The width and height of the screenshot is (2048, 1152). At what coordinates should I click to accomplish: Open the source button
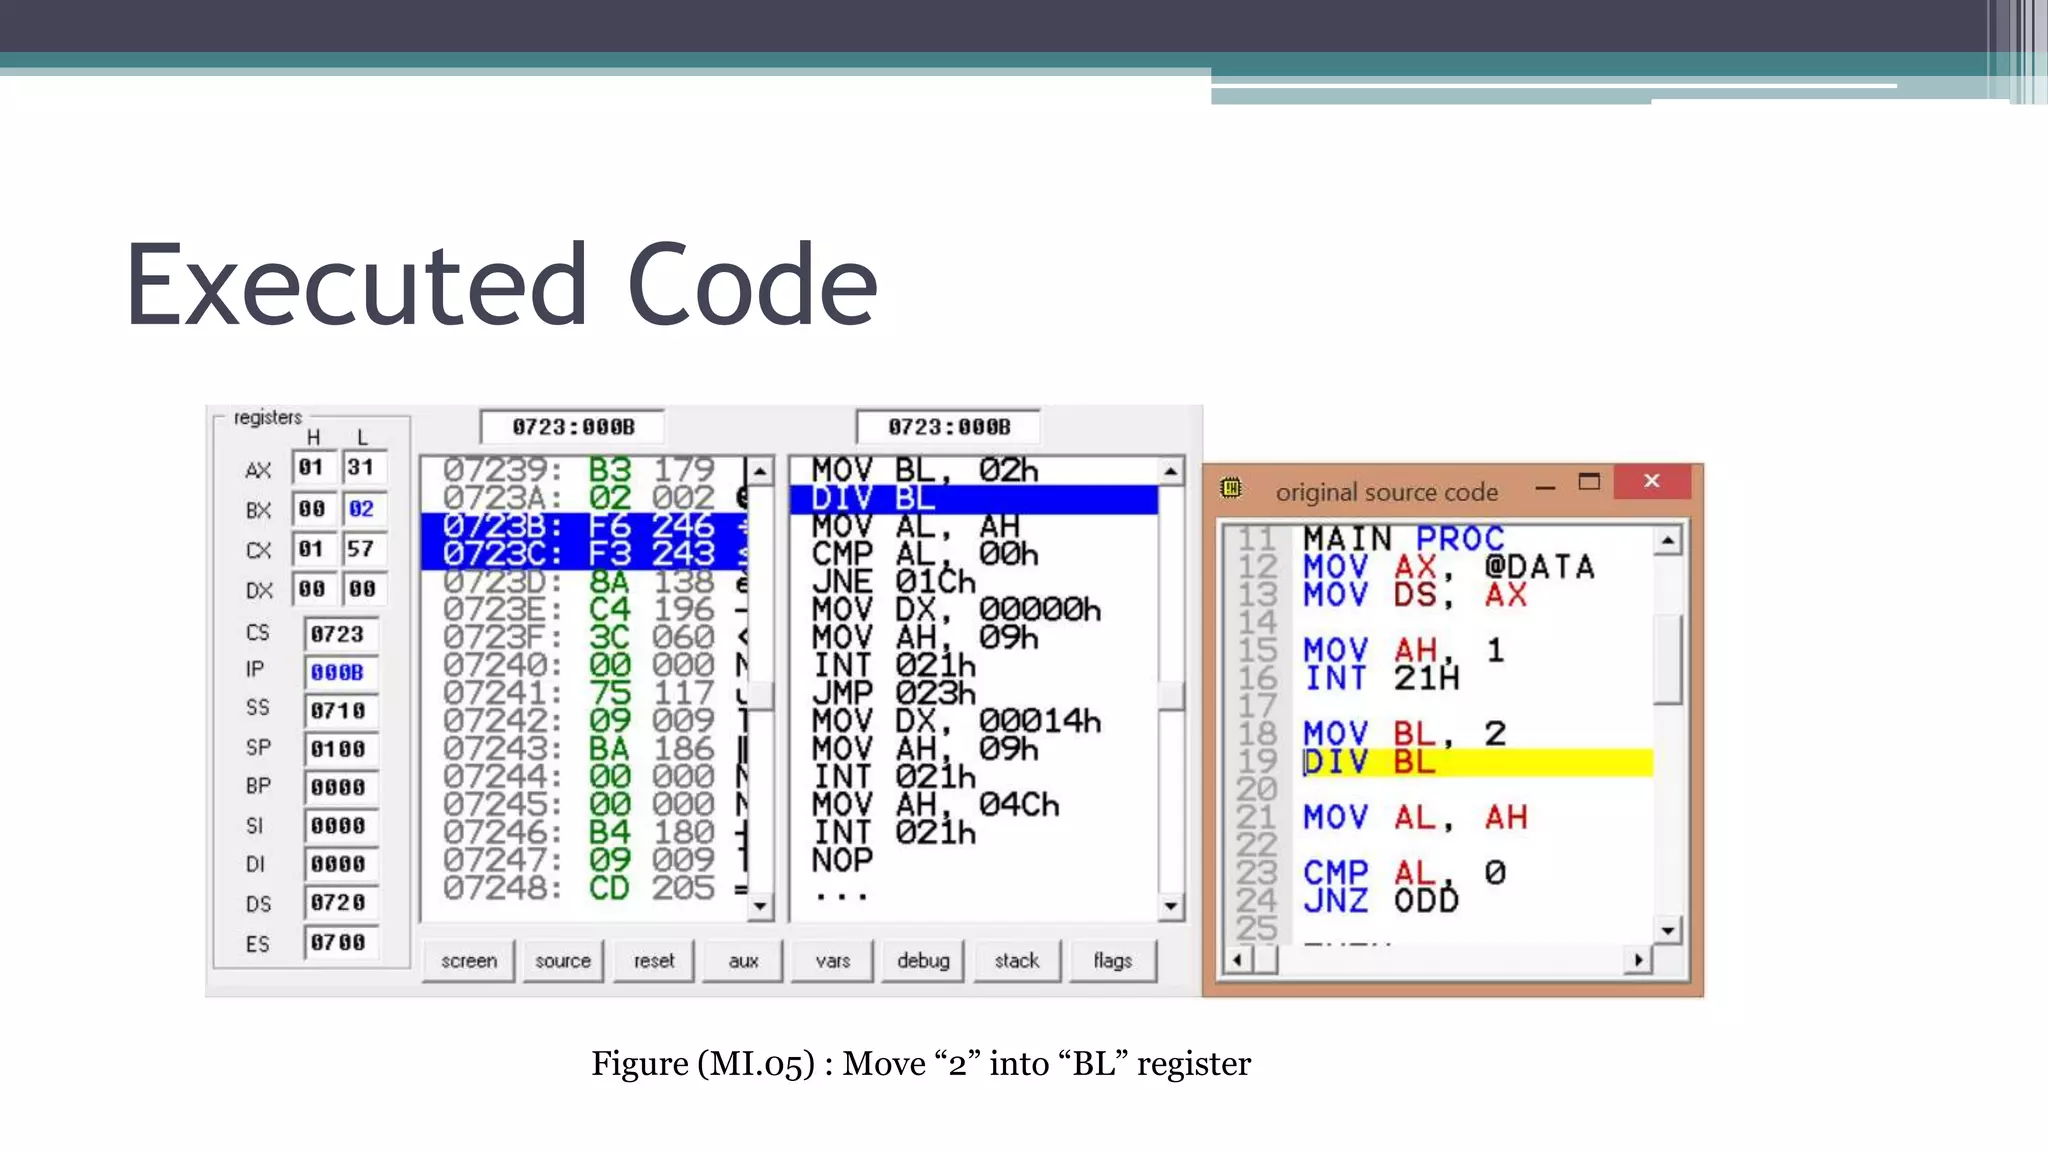(x=562, y=960)
